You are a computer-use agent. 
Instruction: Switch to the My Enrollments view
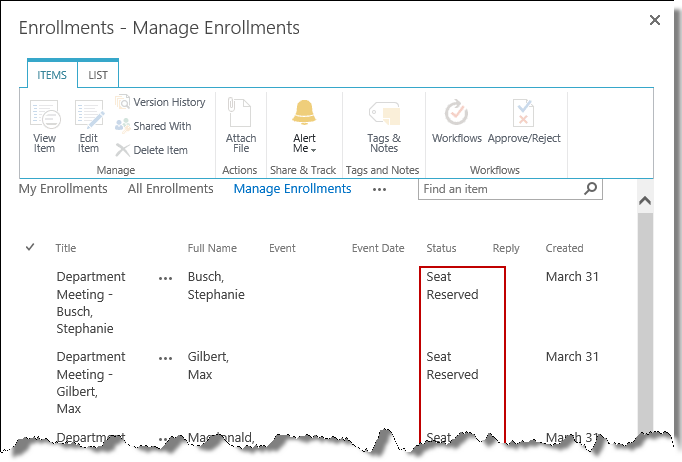pyautogui.click(x=63, y=189)
